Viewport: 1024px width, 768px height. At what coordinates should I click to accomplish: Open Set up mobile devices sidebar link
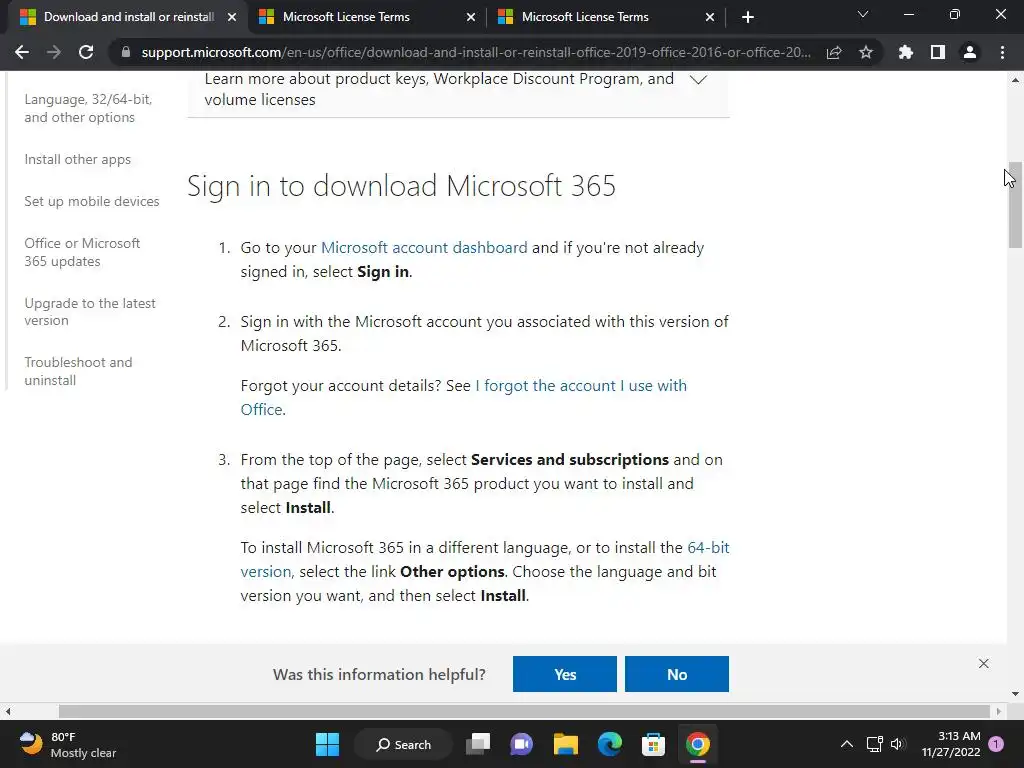[91, 201]
